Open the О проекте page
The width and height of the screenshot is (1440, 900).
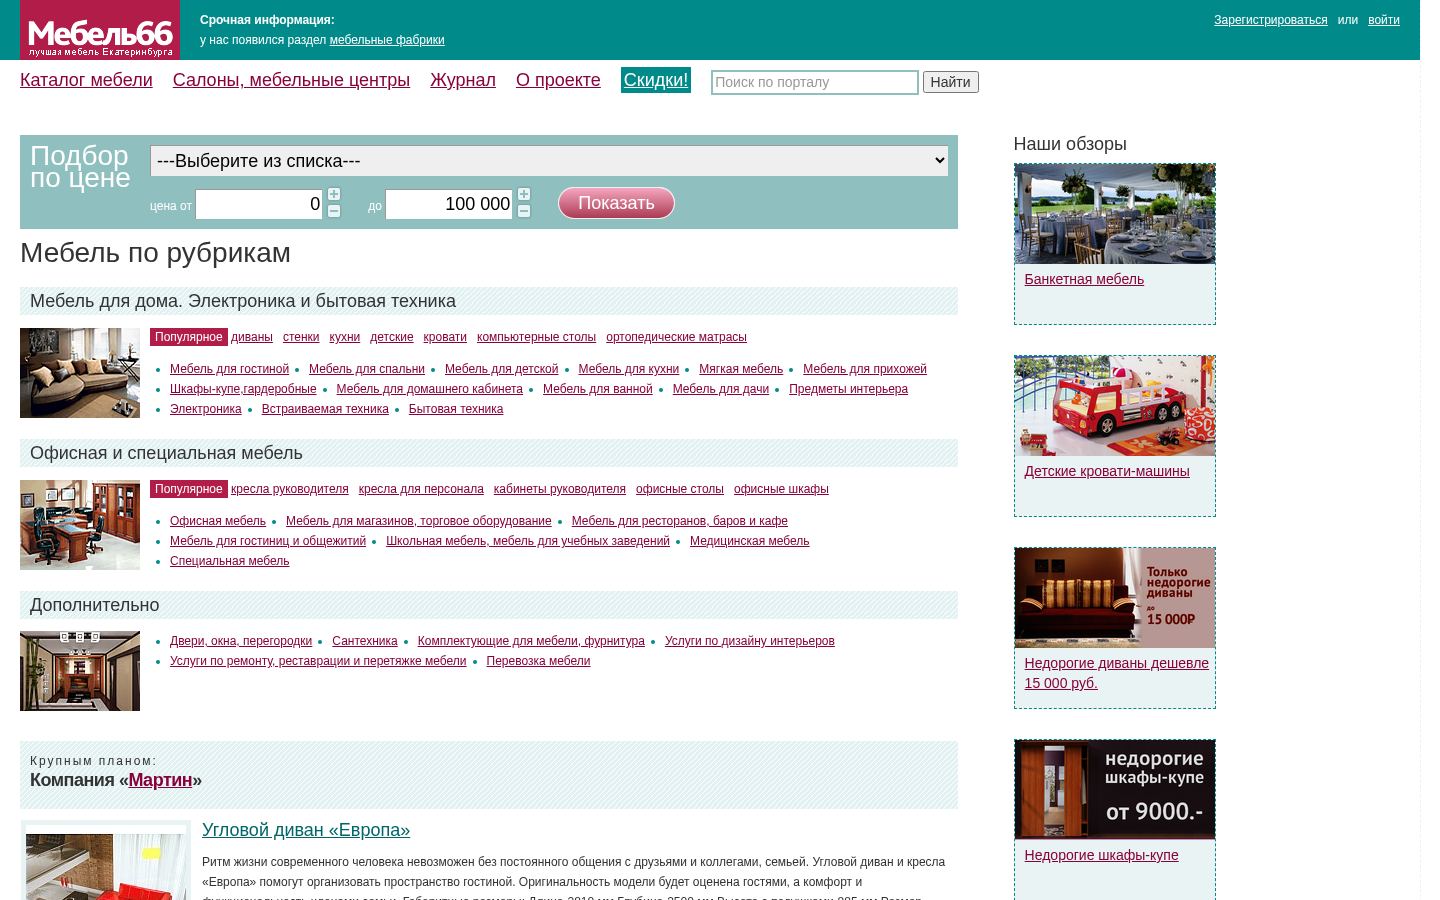(x=558, y=80)
